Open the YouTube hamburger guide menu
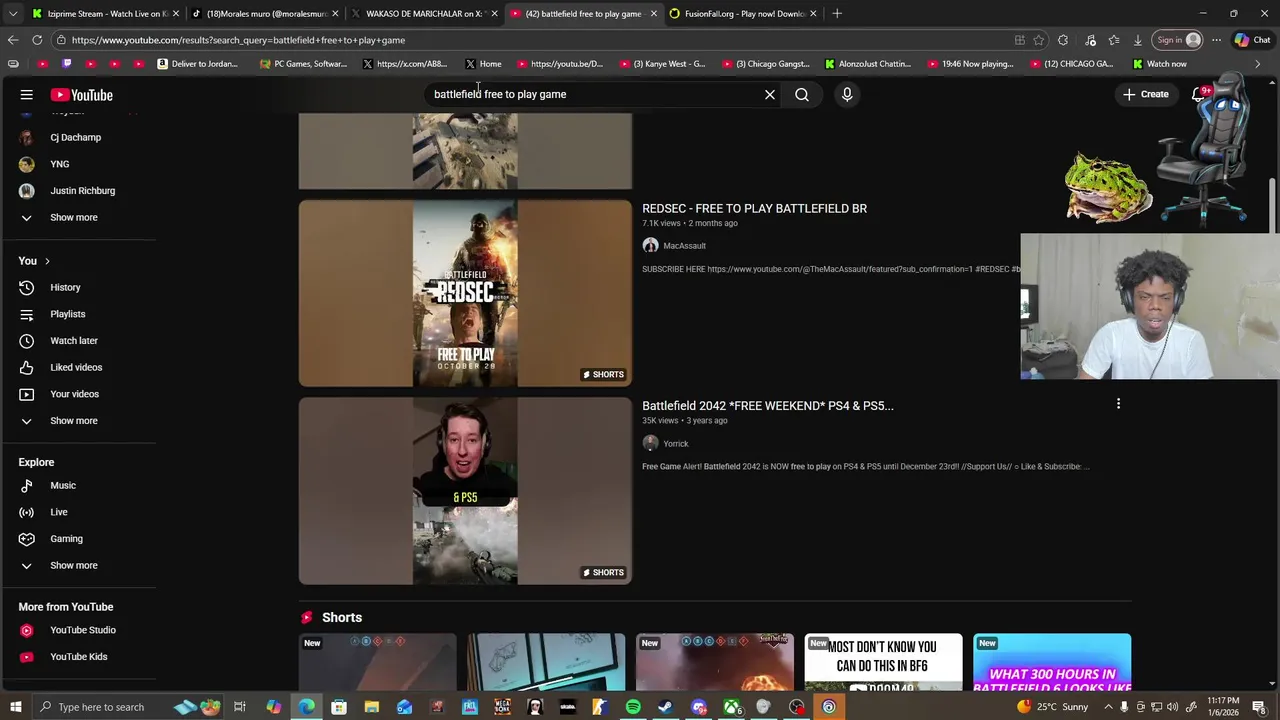The height and width of the screenshot is (720, 1280). pos(27,95)
